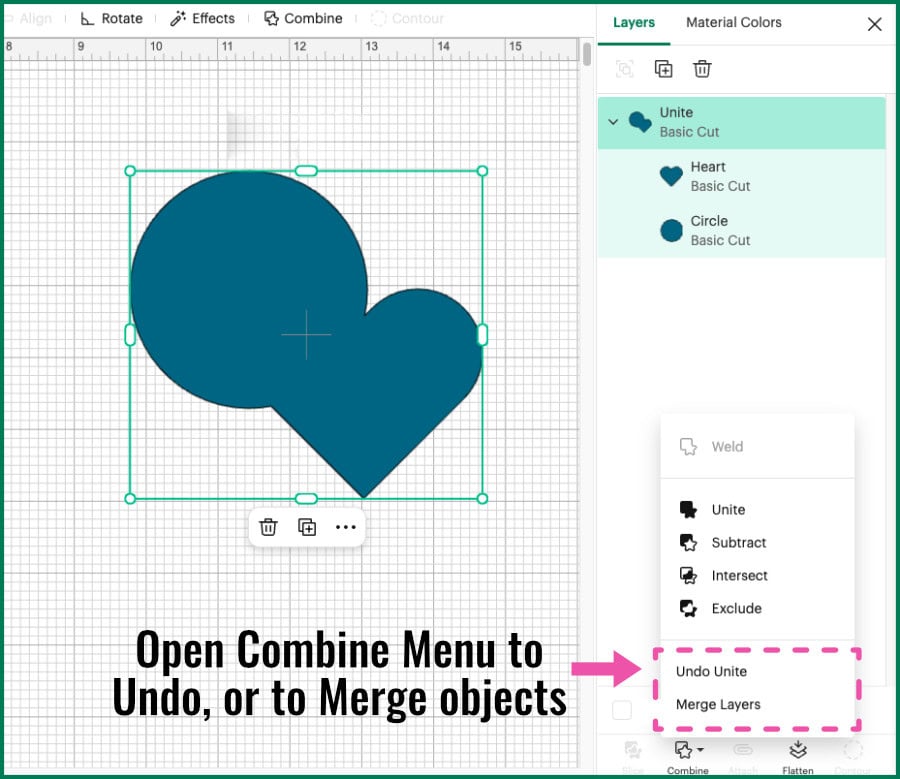The height and width of the screenshot is (779, 900).
Task: Choose Intersect in the Combine menu
Action: (x=757, y=575)
